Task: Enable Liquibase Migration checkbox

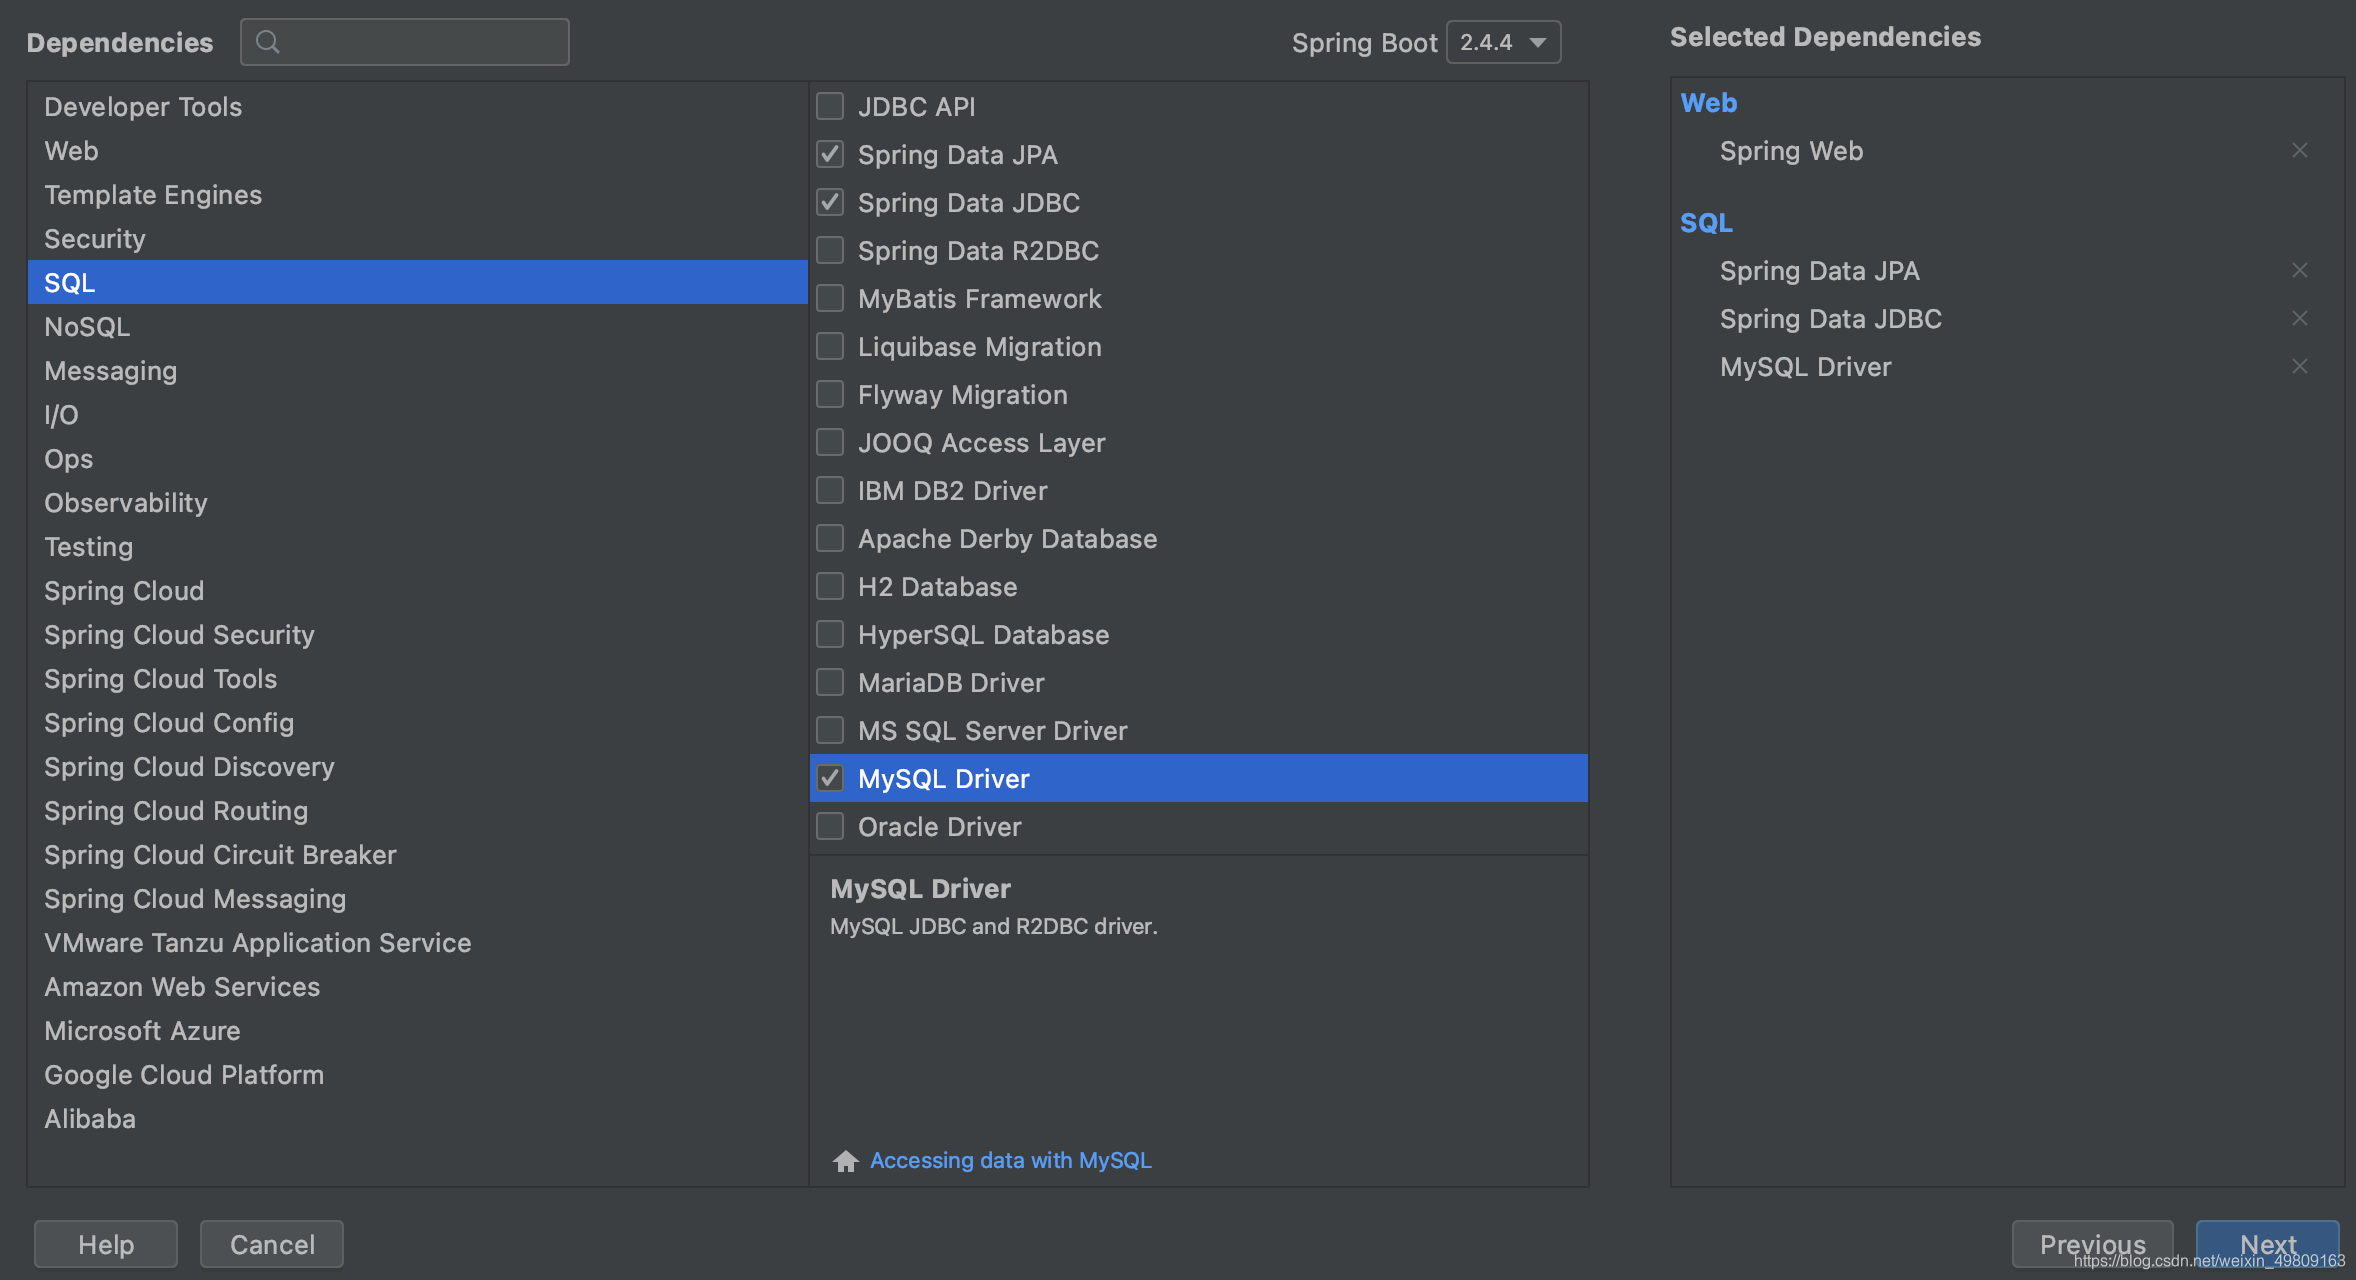Action: 830,346
